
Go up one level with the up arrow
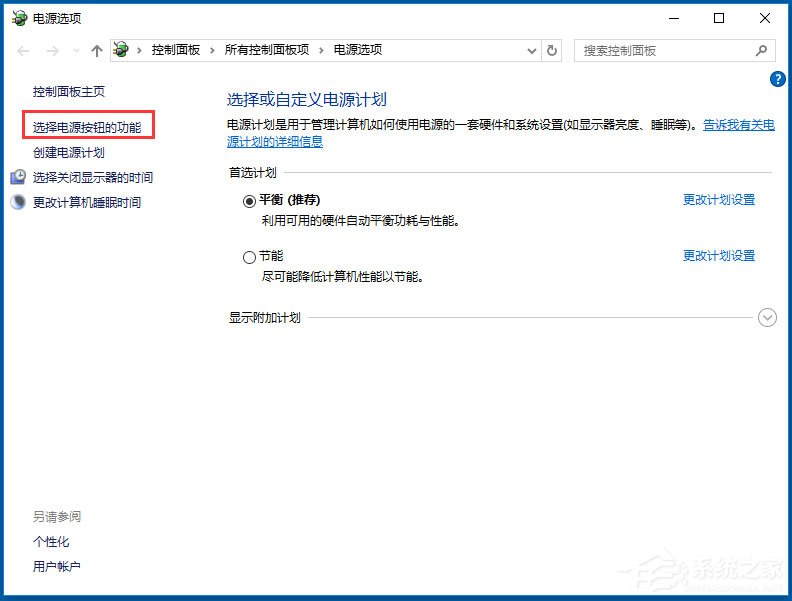click(x=96, y=51)
